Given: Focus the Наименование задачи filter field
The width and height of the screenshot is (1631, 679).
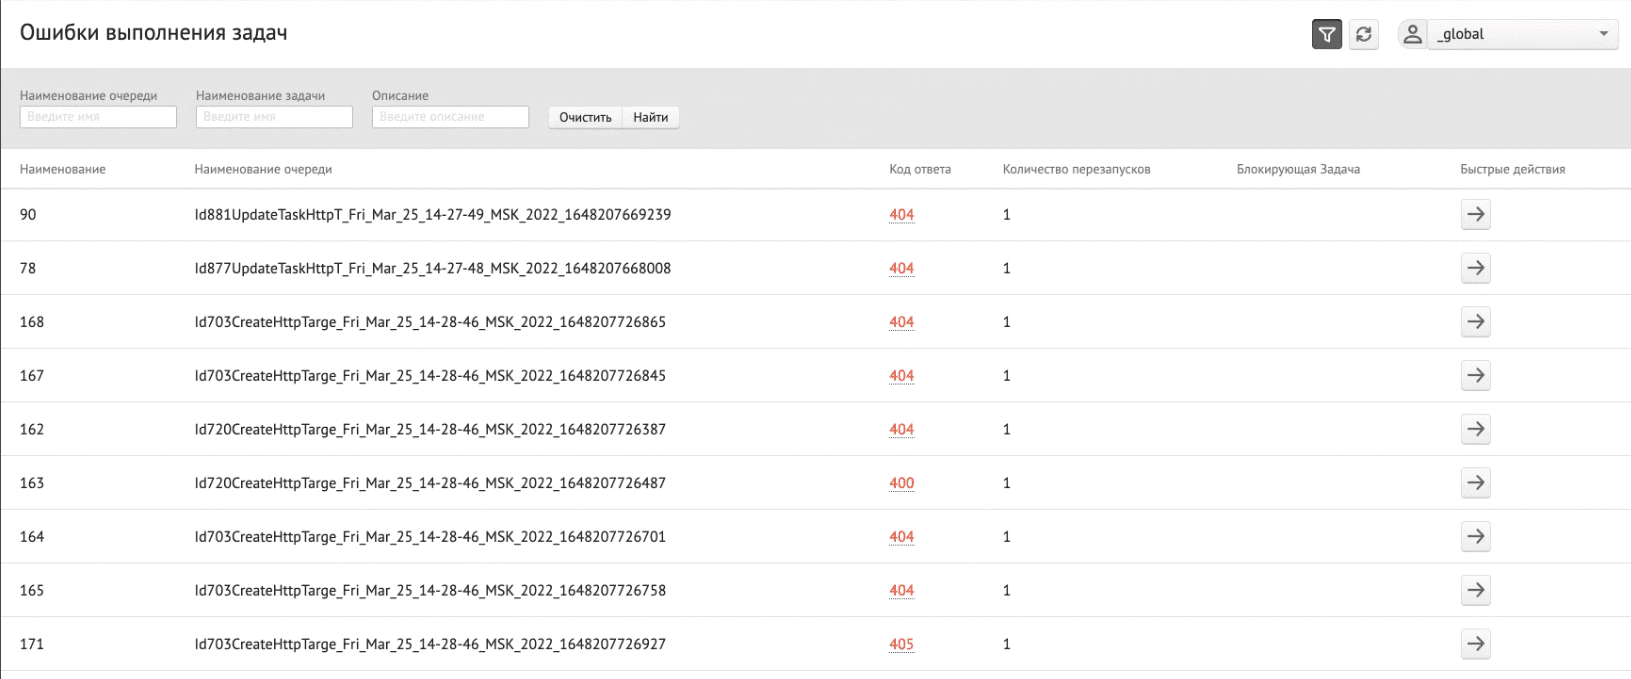Looking at the screenshot, I should coord(274,117).
